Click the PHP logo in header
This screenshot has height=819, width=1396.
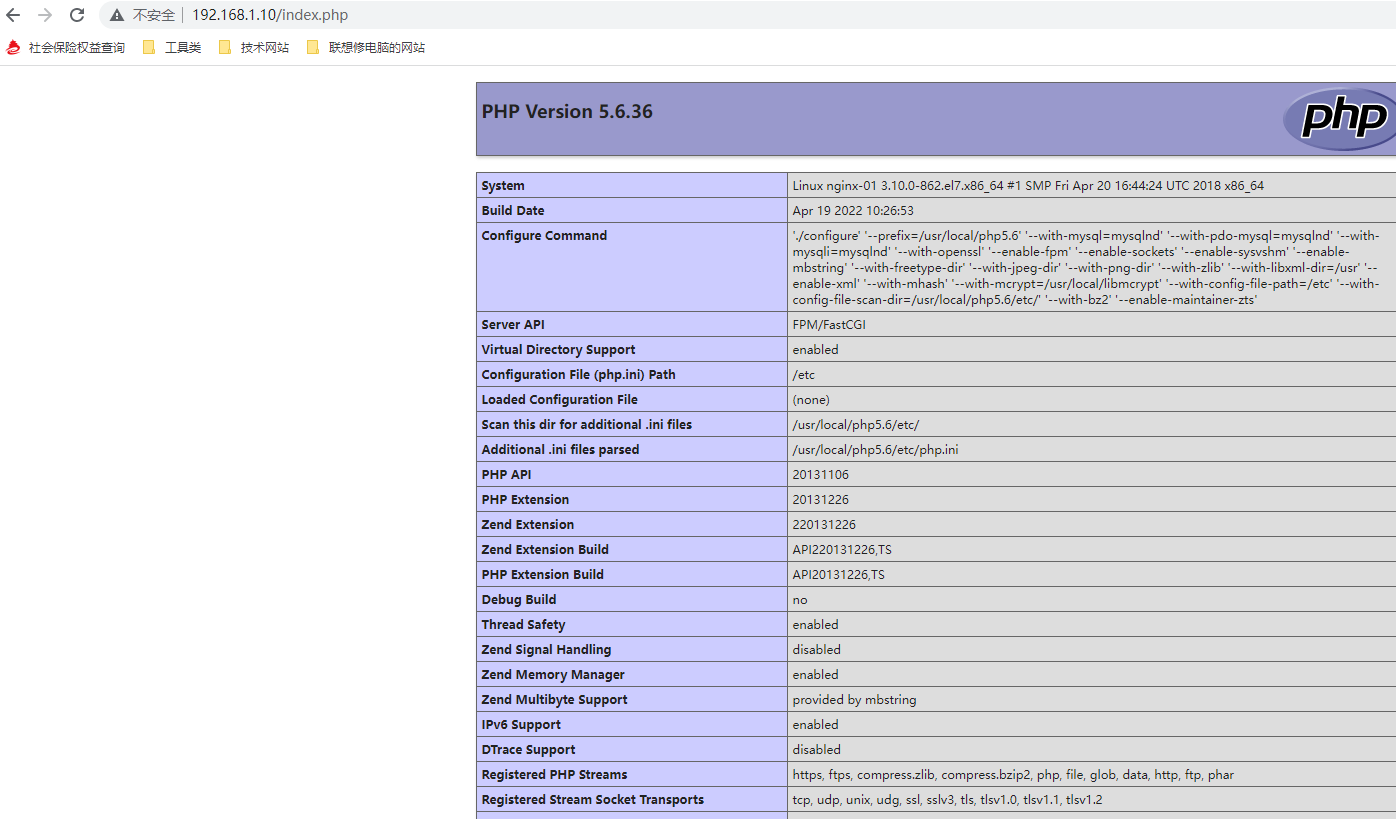[x=1339, y=119]
